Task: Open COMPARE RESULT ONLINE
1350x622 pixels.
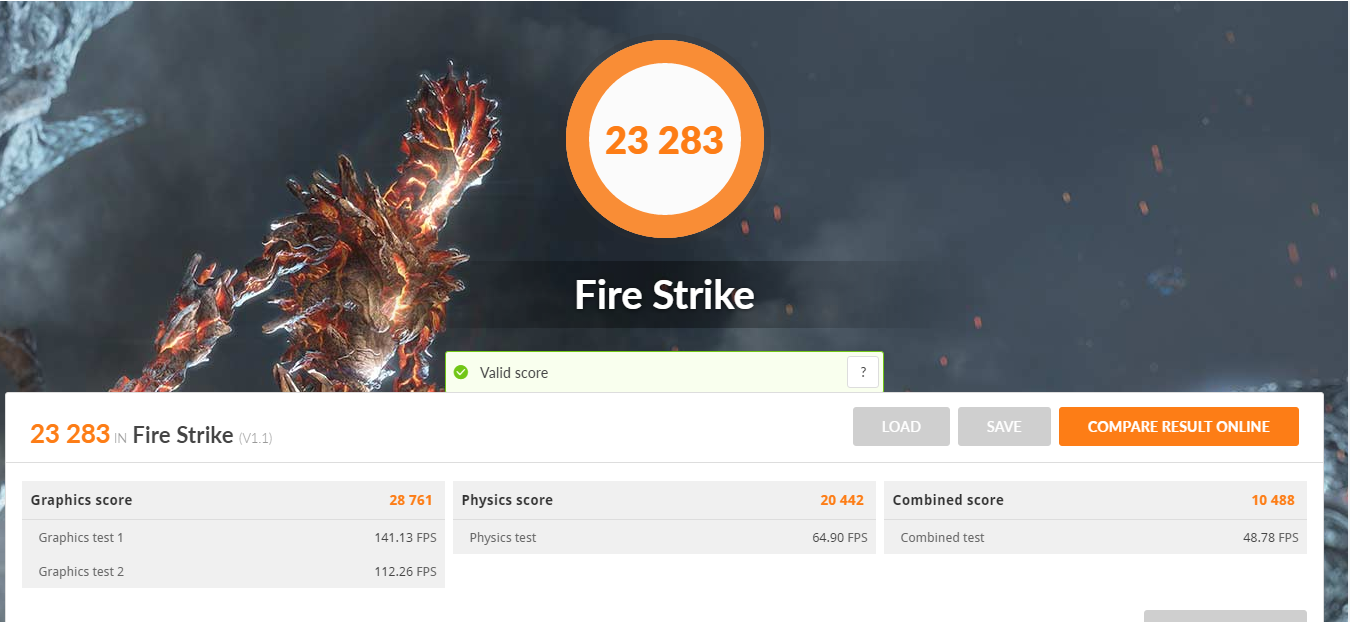Action: click(x=1179, y=426)
